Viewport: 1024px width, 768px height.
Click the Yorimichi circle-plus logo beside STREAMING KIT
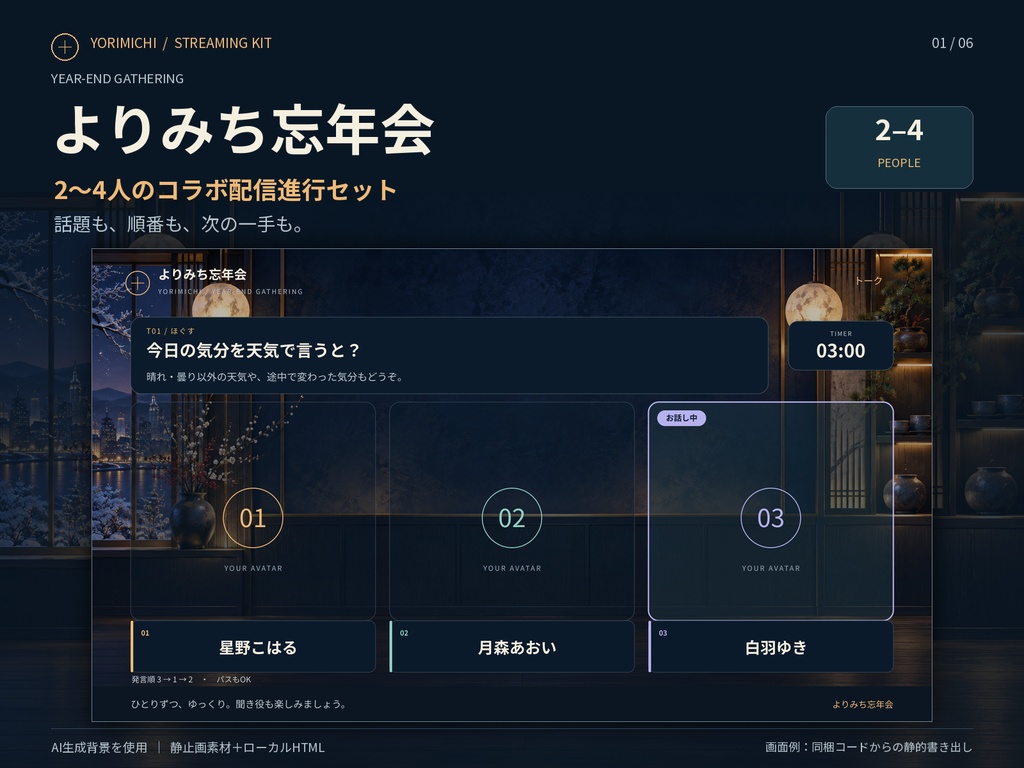tap(65, 47)
